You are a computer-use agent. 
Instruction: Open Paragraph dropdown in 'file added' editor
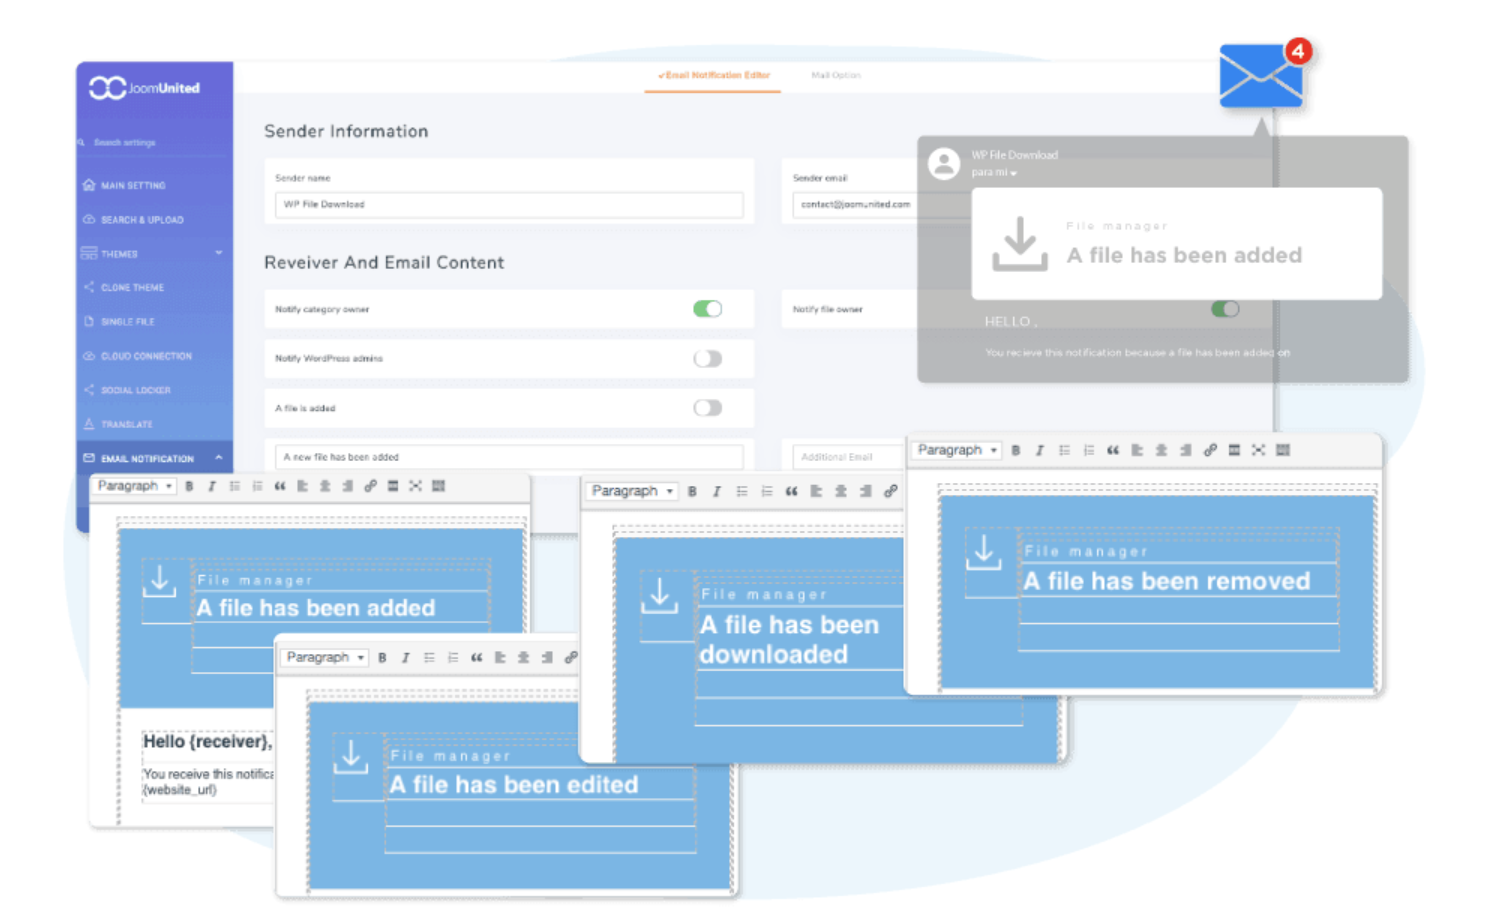click(134, 486)
